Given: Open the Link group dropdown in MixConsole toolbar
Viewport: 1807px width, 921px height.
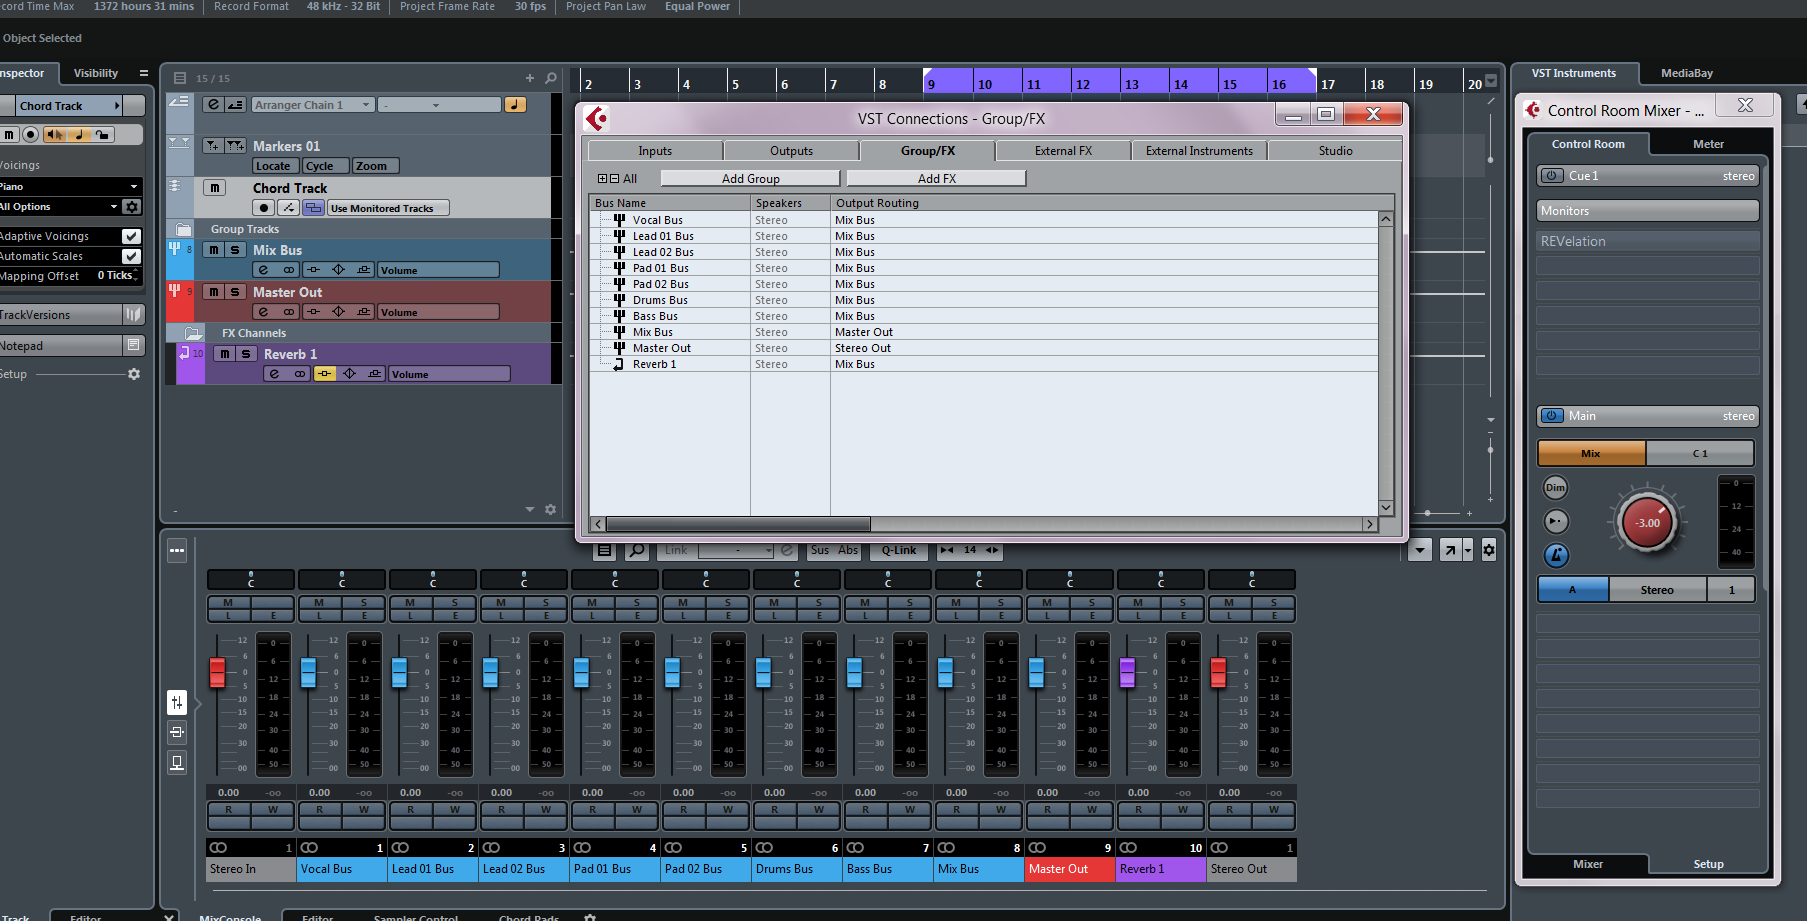Looking at the screenshot, I should pos(736,550).
